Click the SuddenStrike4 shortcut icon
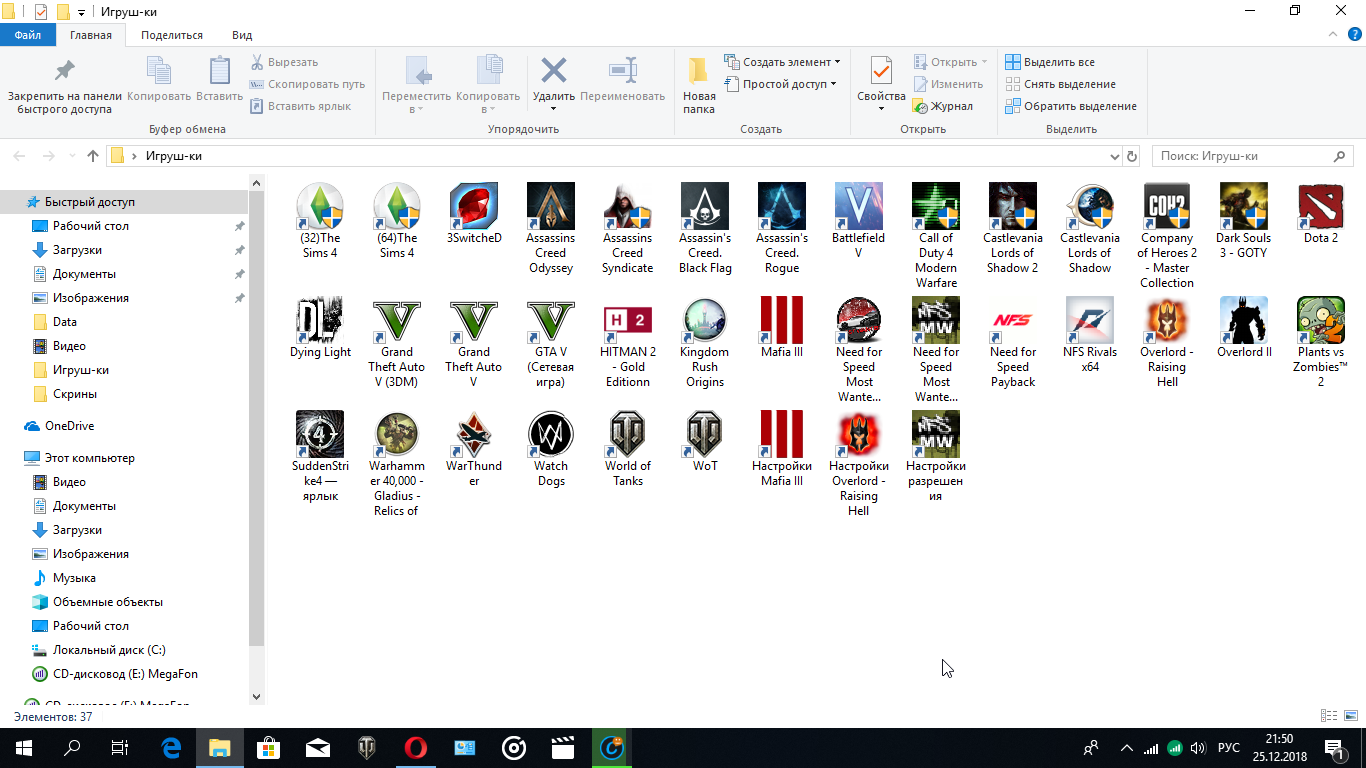Screen dimensions: 1366x768 pyautogui.click(x=320, y=434)
